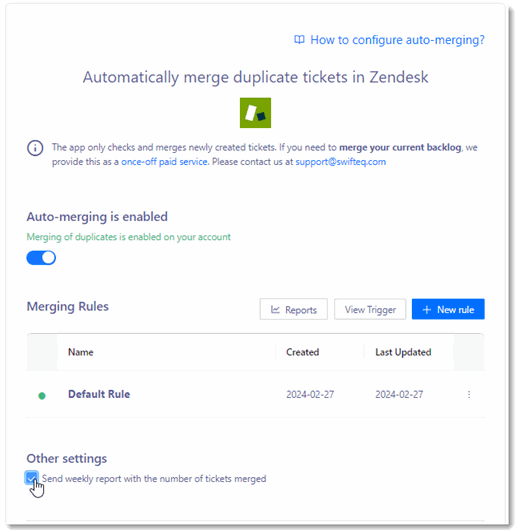Disable the auto-merging toggle switch
The height and width of the screenshot is (530, 515).
click(41, 258)
